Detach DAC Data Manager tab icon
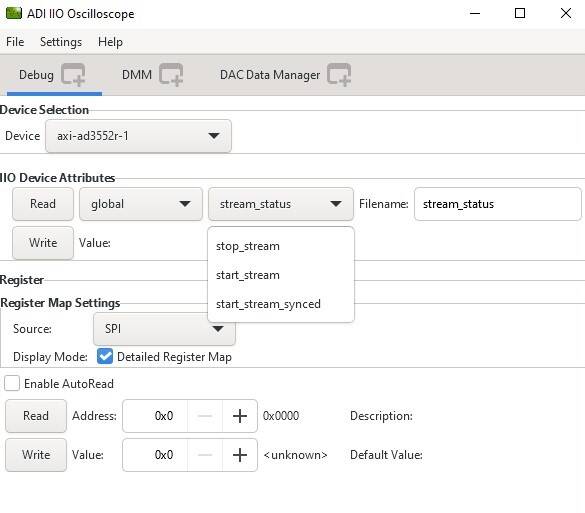585x513 pixels. (339, 75)
